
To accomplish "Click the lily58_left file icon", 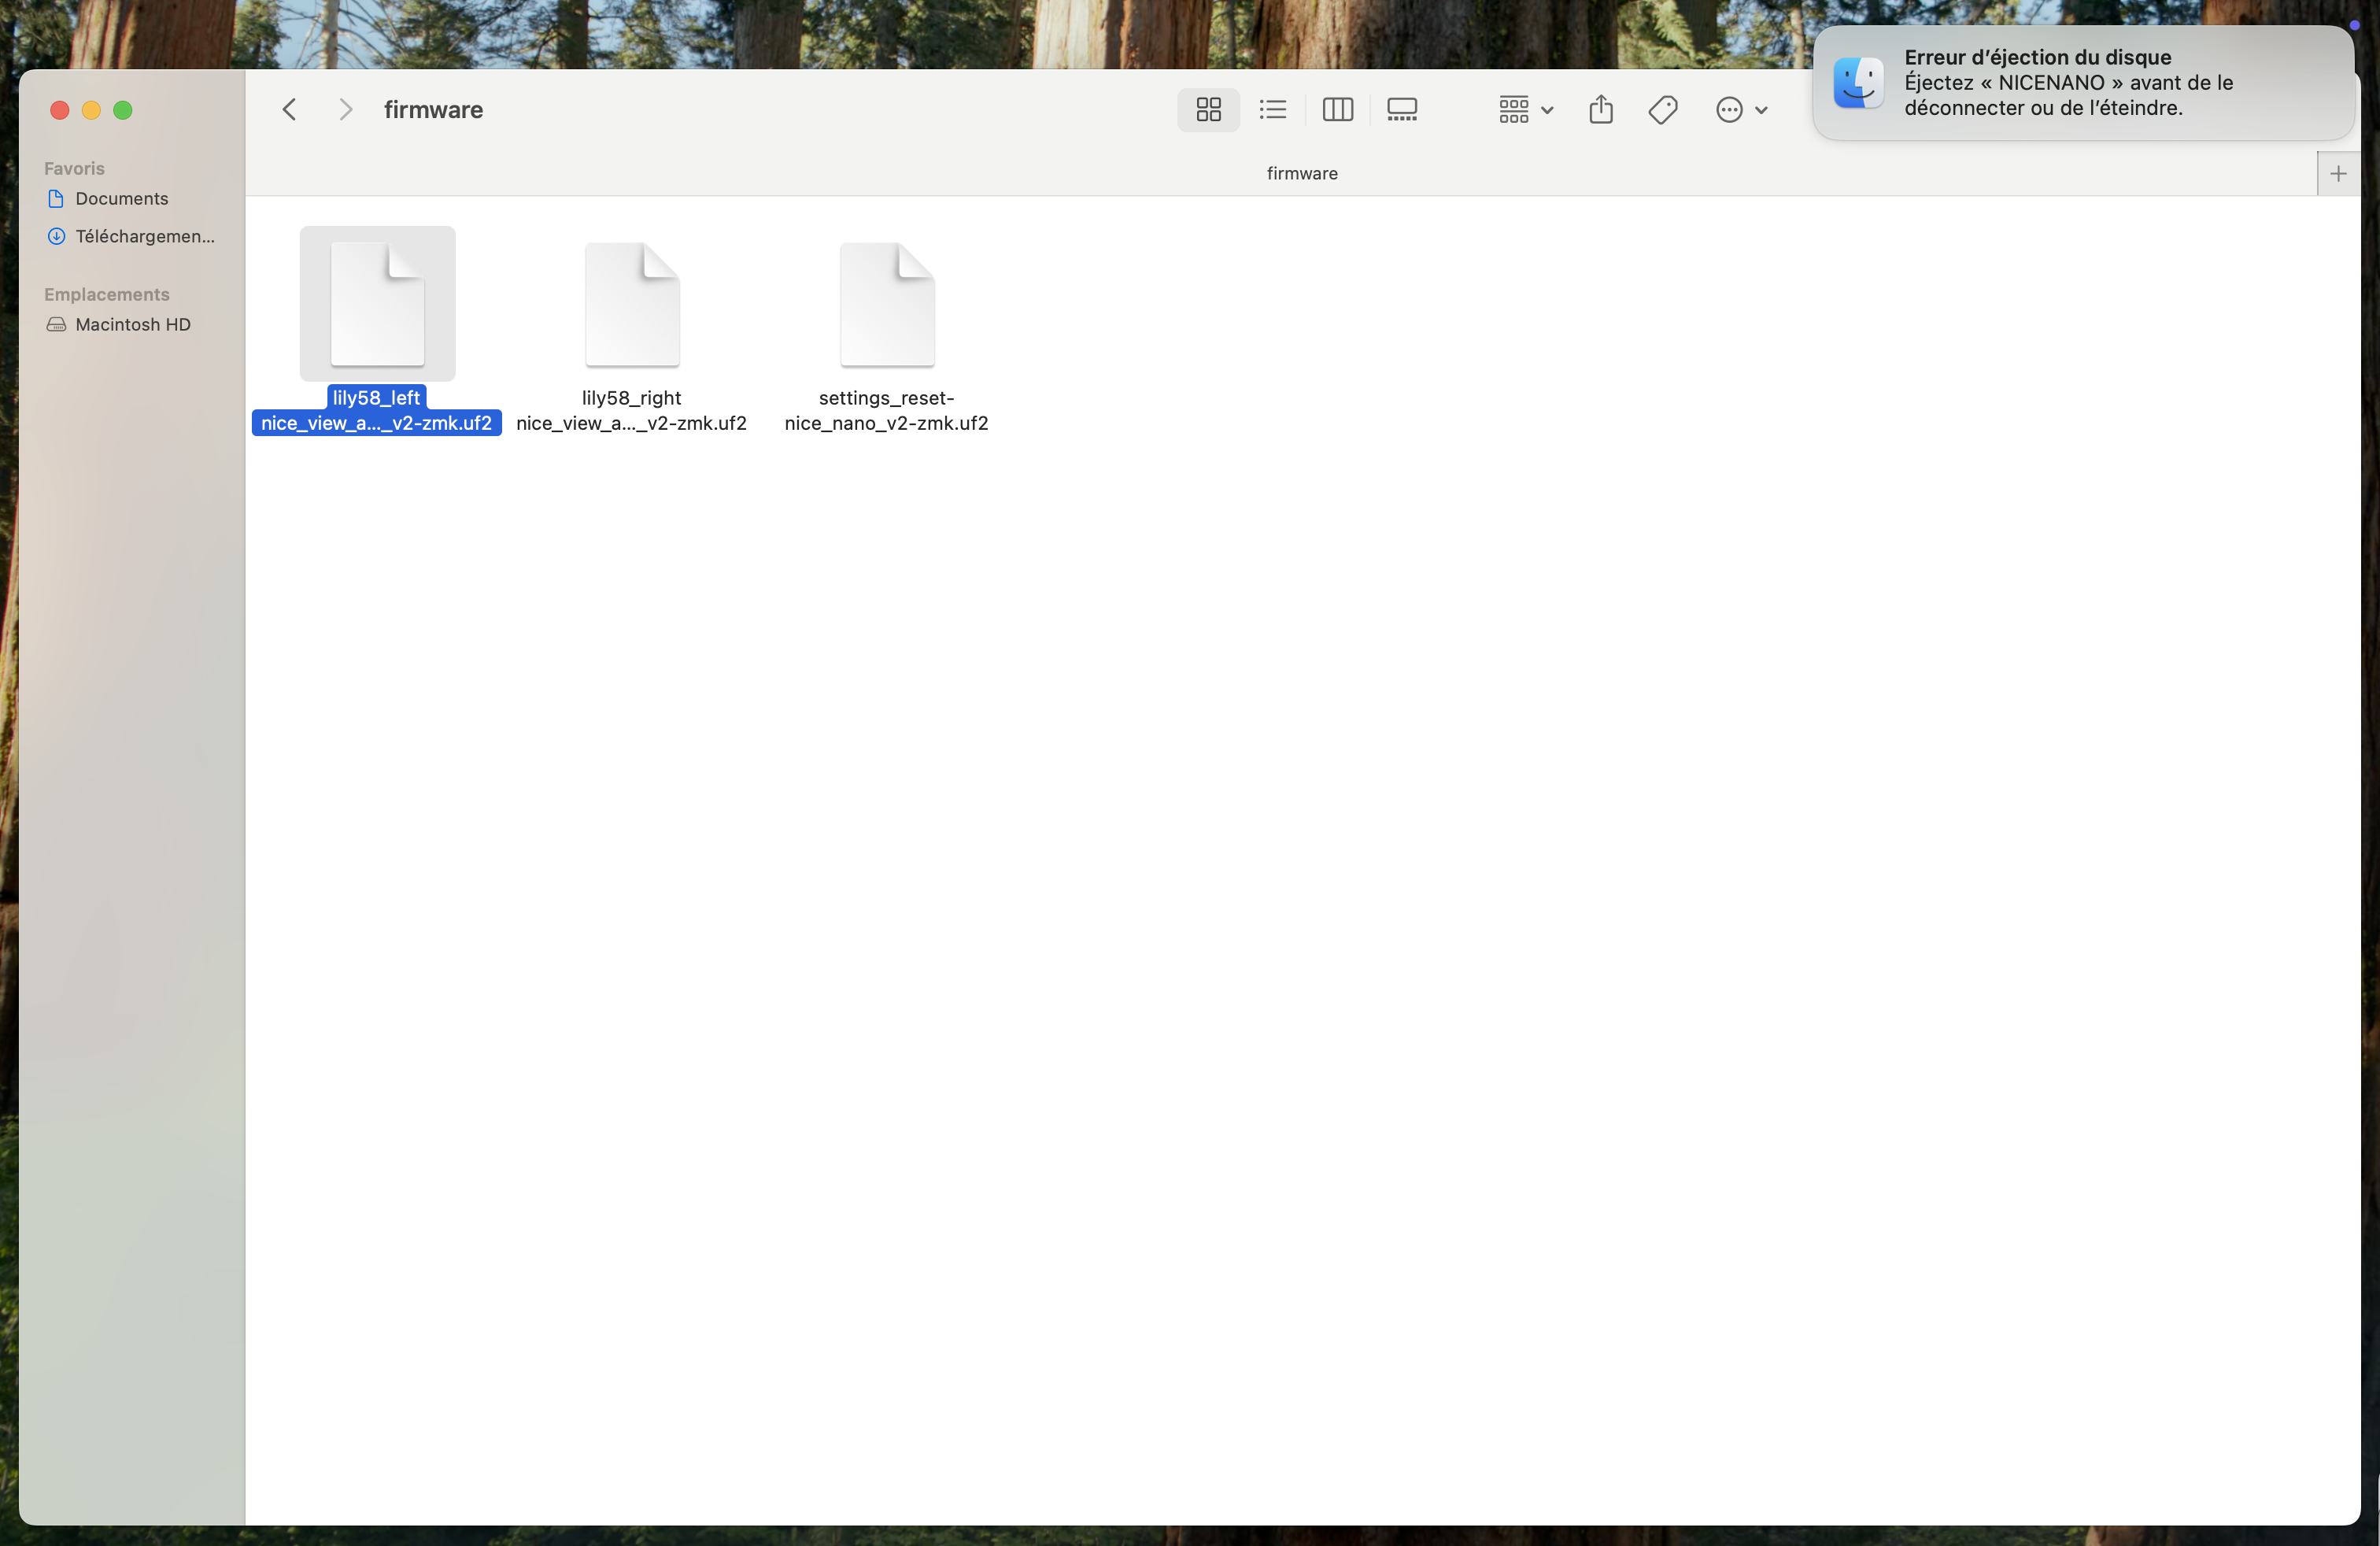I will [x=377, y=304].
